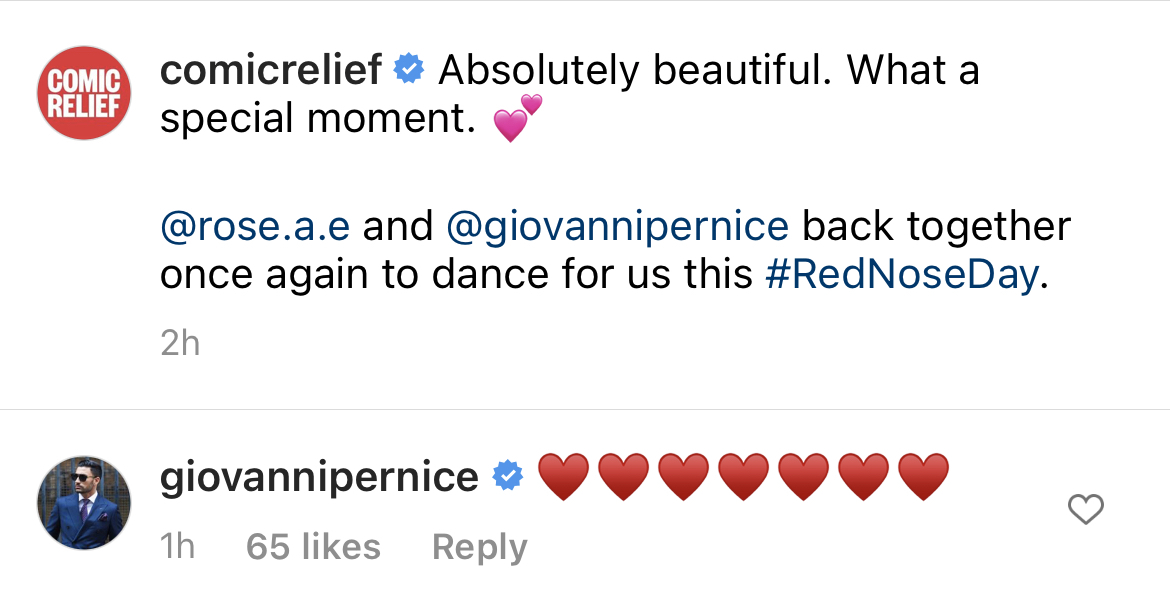Click the last red heart emoji in the comment

click(923, 476)
